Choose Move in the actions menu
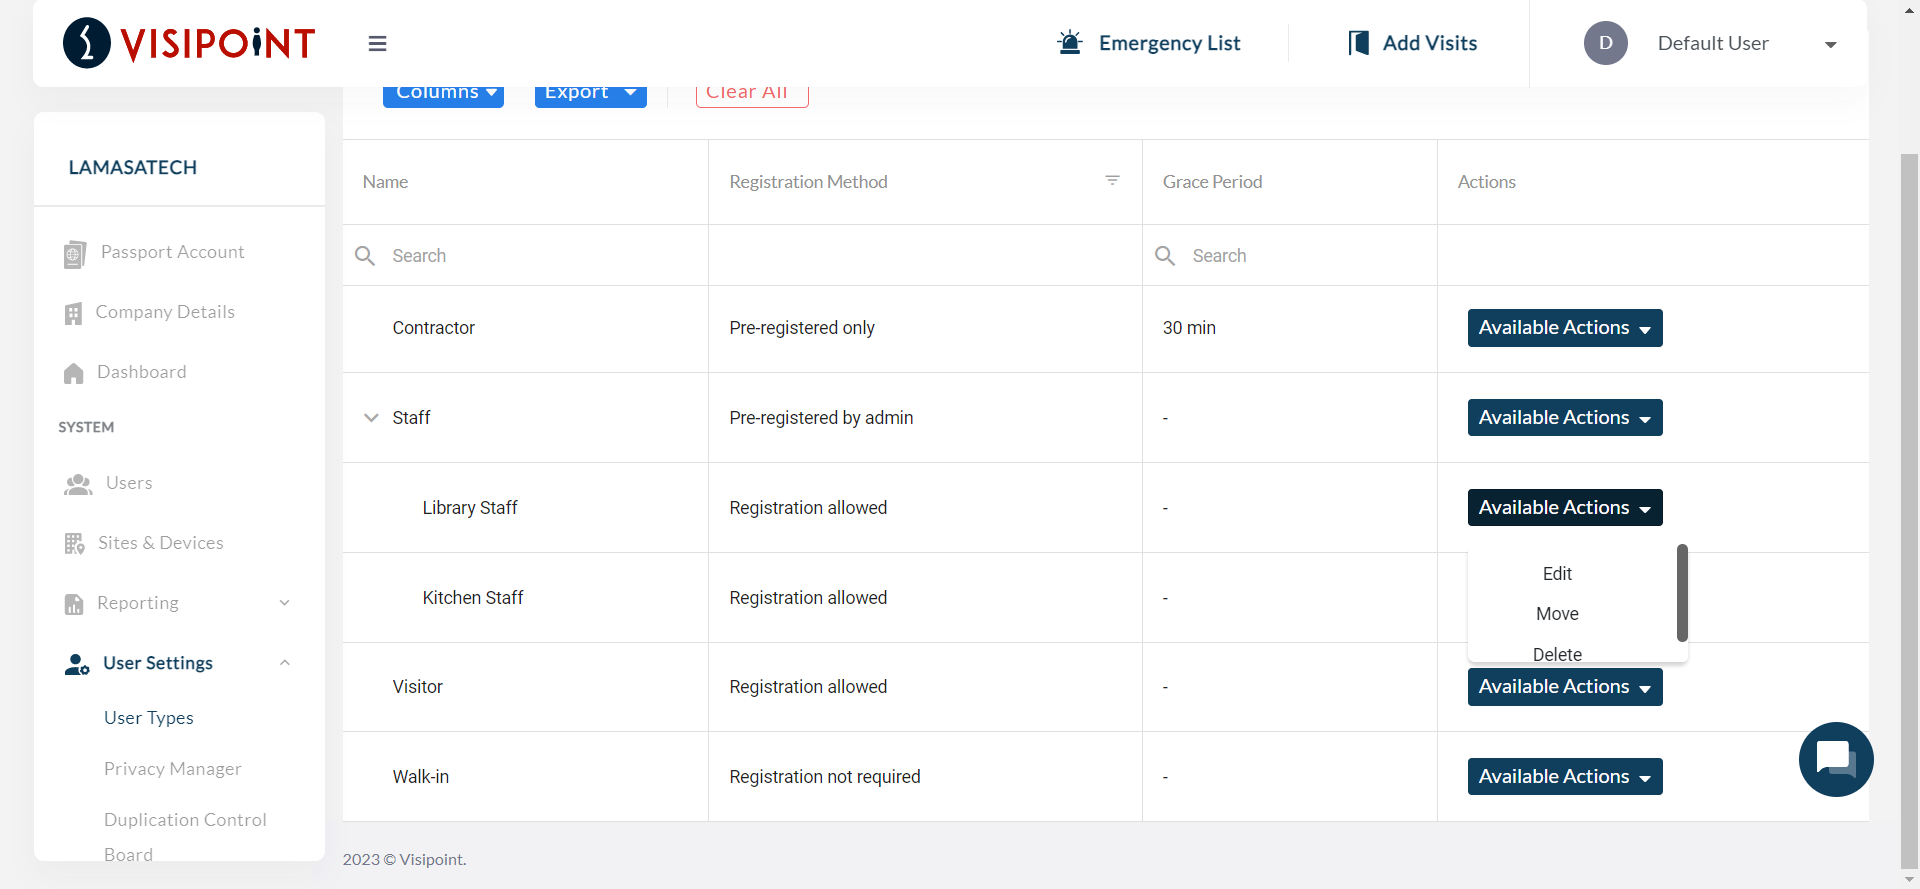Viewport: 1920px width, 889px height. (1557, 614)
